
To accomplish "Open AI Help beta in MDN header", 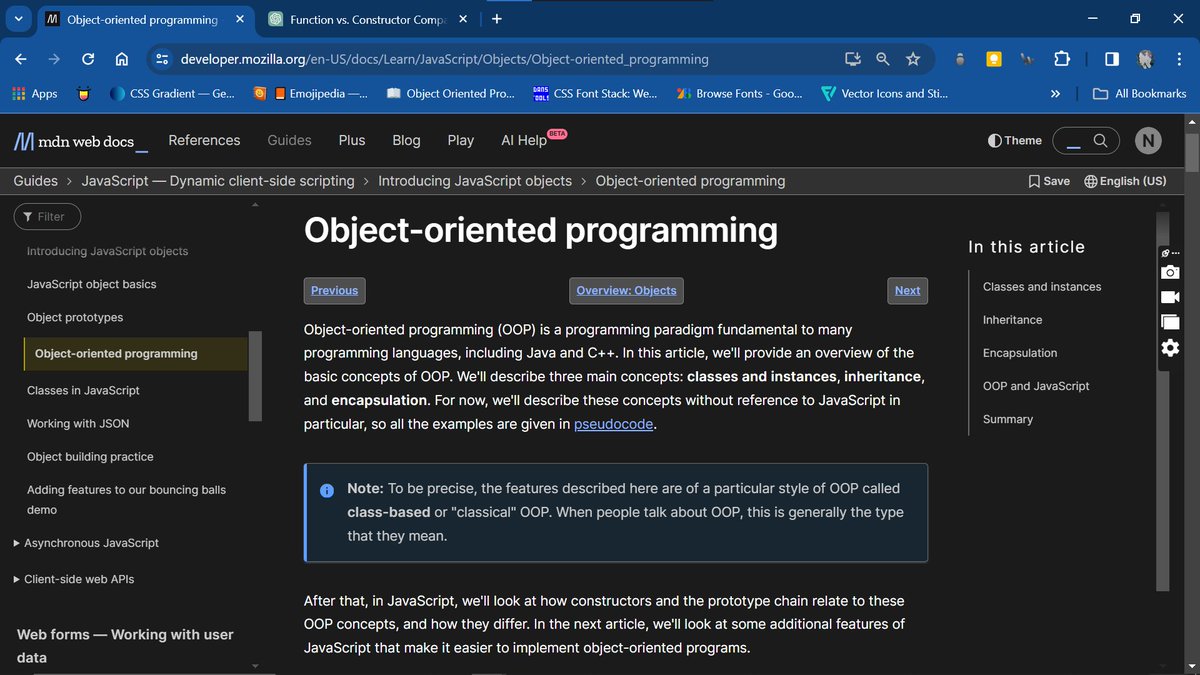I will [534, 140].
